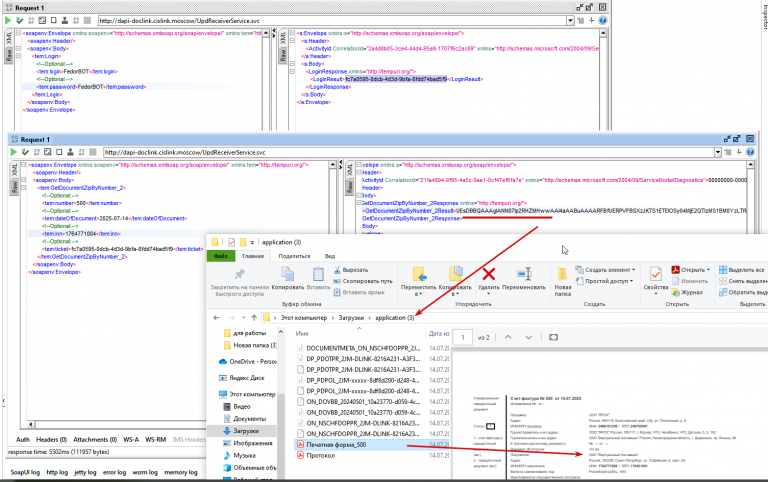Image resolution: width=768 pixels, height=482 pixels.
Task: Open the Auth tab below the request
Action: pos(23,440)
